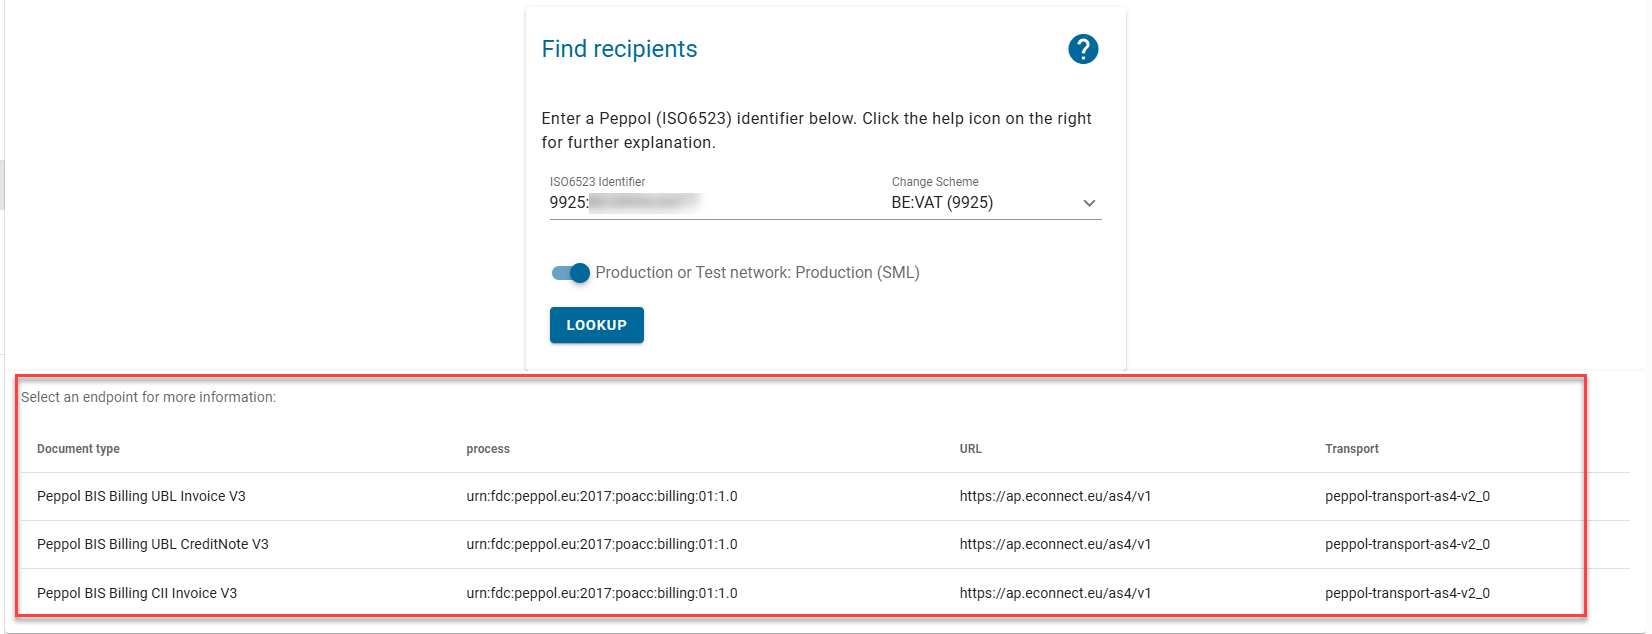Click the LOOKUP button
The width and height of the screenshot is (1652, 634).
[597, 325]
